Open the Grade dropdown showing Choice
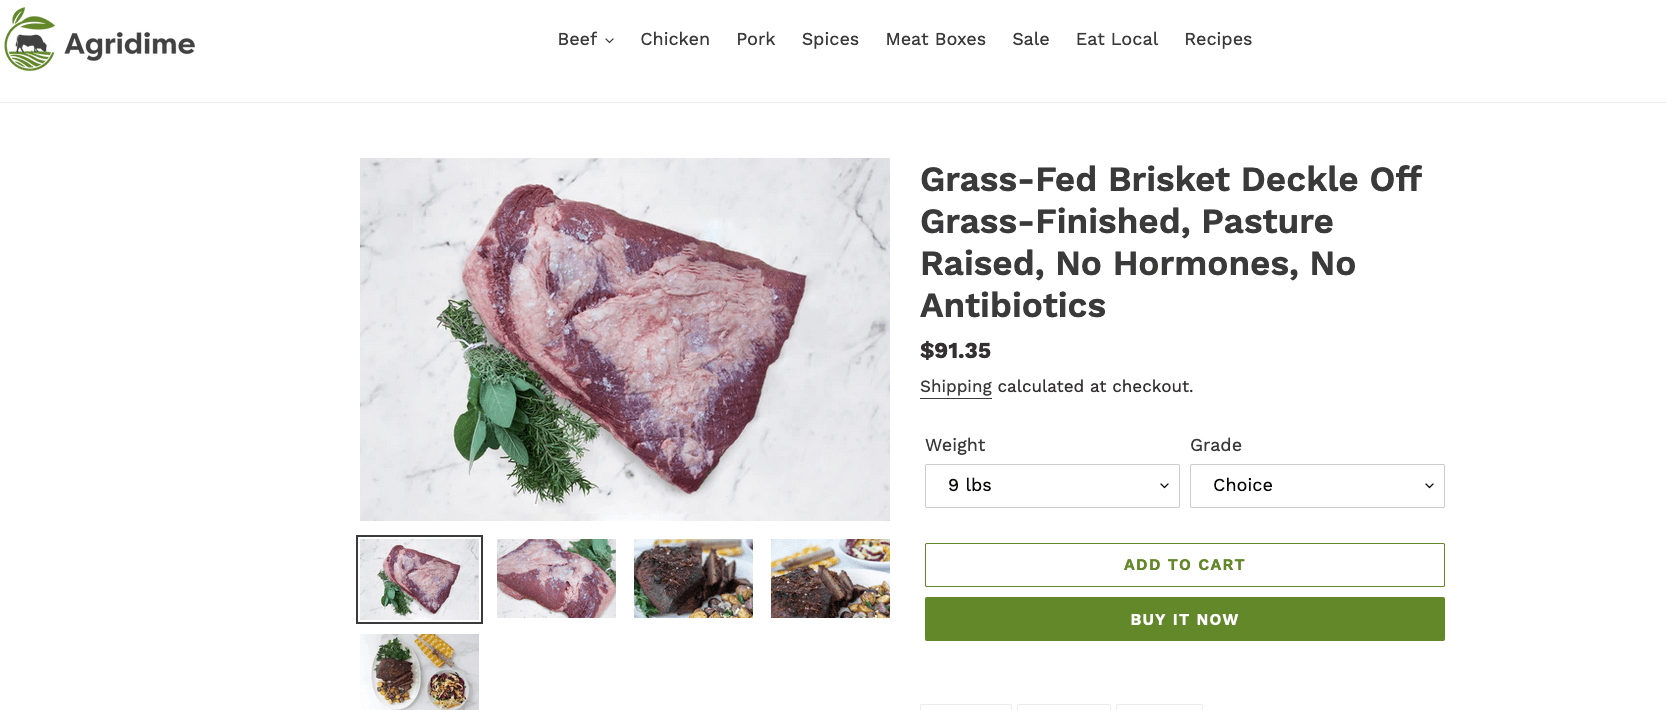The image size is (1666, 710). 1317,485
